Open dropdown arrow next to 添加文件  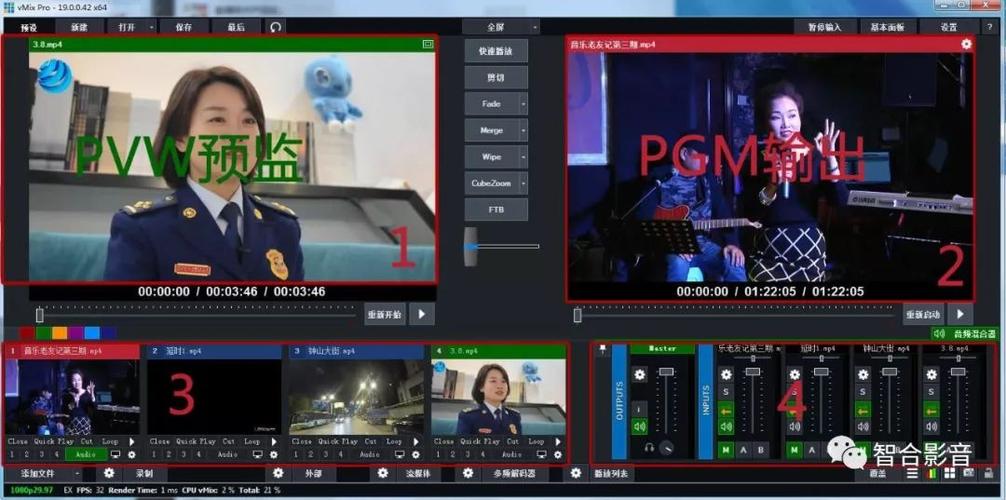pyautogui.click(x=77, y=474)
